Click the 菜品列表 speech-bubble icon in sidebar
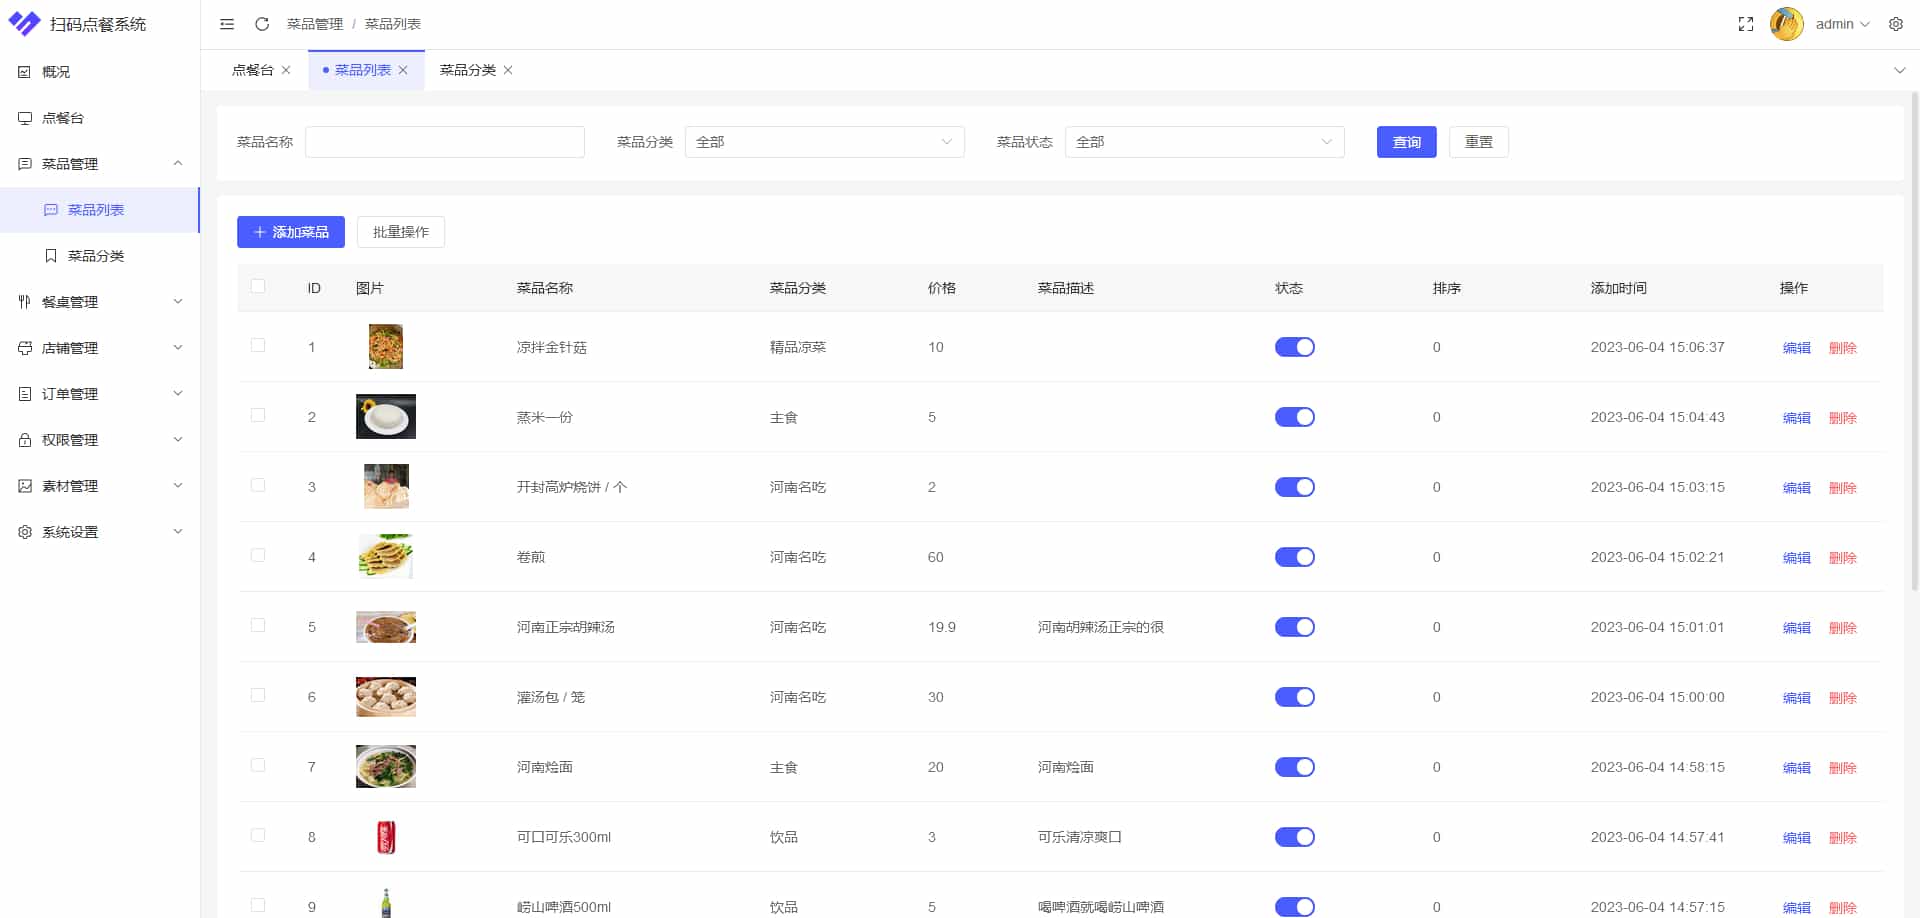This screenshot has height=918, width=1920. (51, 210)
